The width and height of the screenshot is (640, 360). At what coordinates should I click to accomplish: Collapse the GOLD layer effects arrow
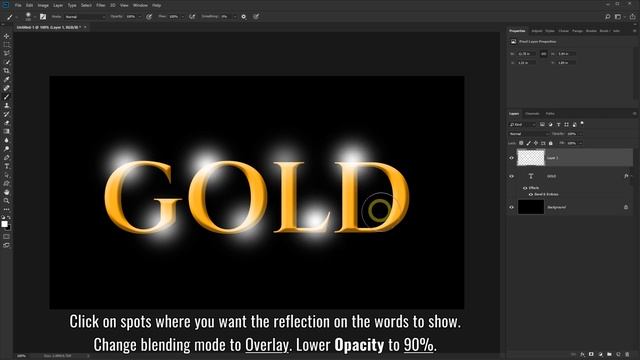point(631,176)
